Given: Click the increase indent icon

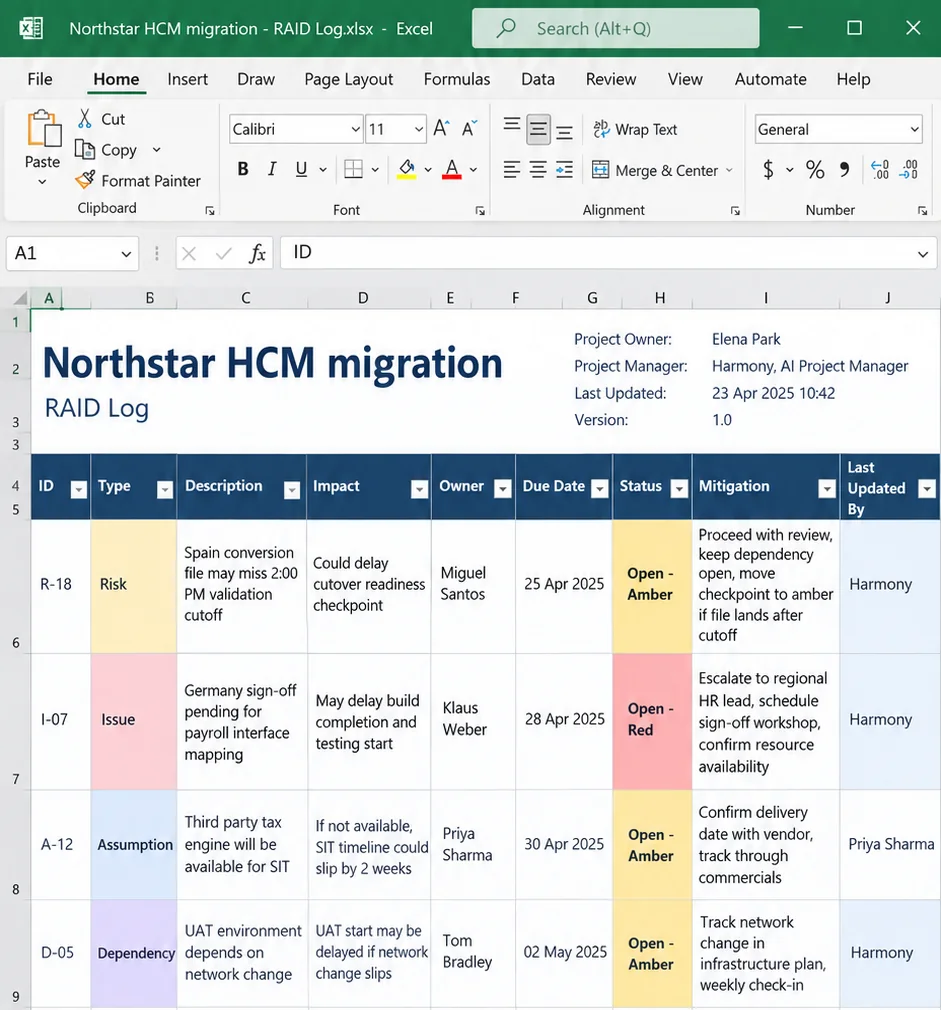Looking at the screenshot, I should [x=564, y=169].
